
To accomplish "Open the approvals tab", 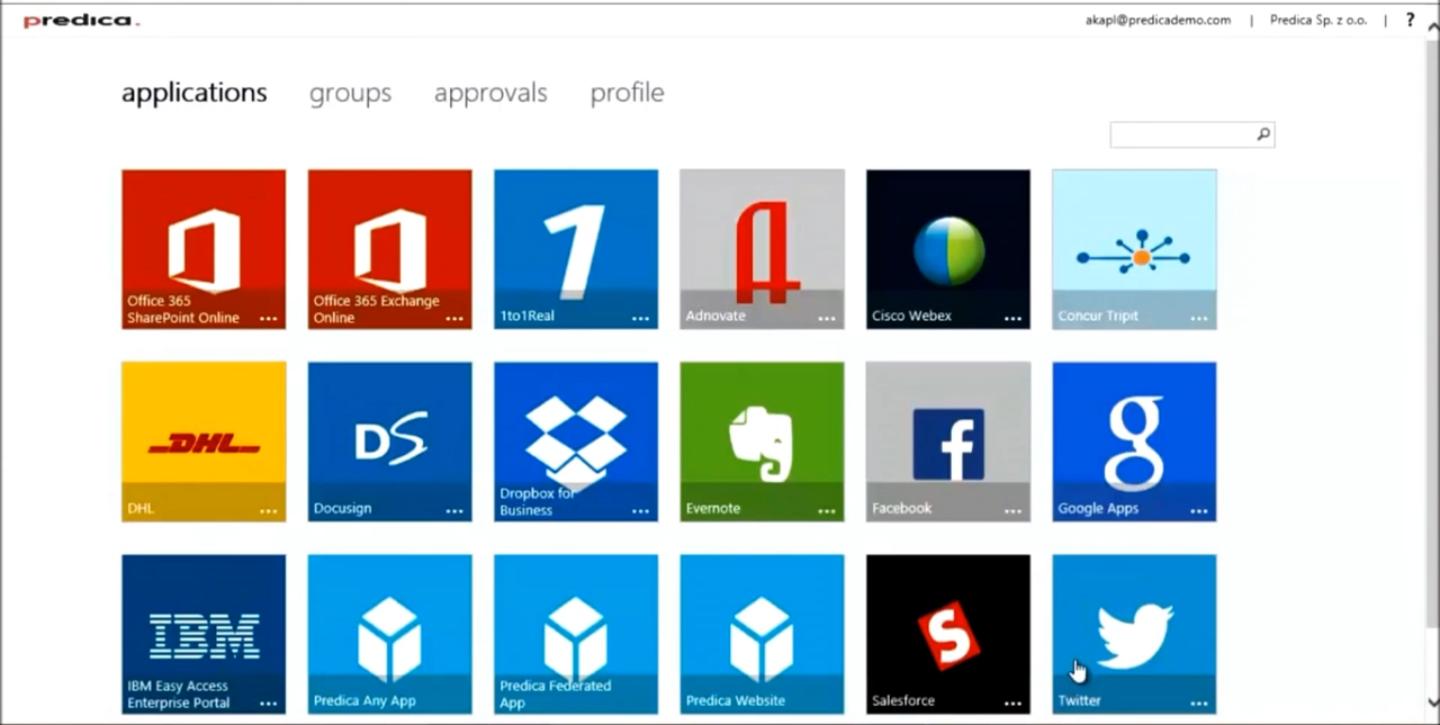I will tap(490, 93).
